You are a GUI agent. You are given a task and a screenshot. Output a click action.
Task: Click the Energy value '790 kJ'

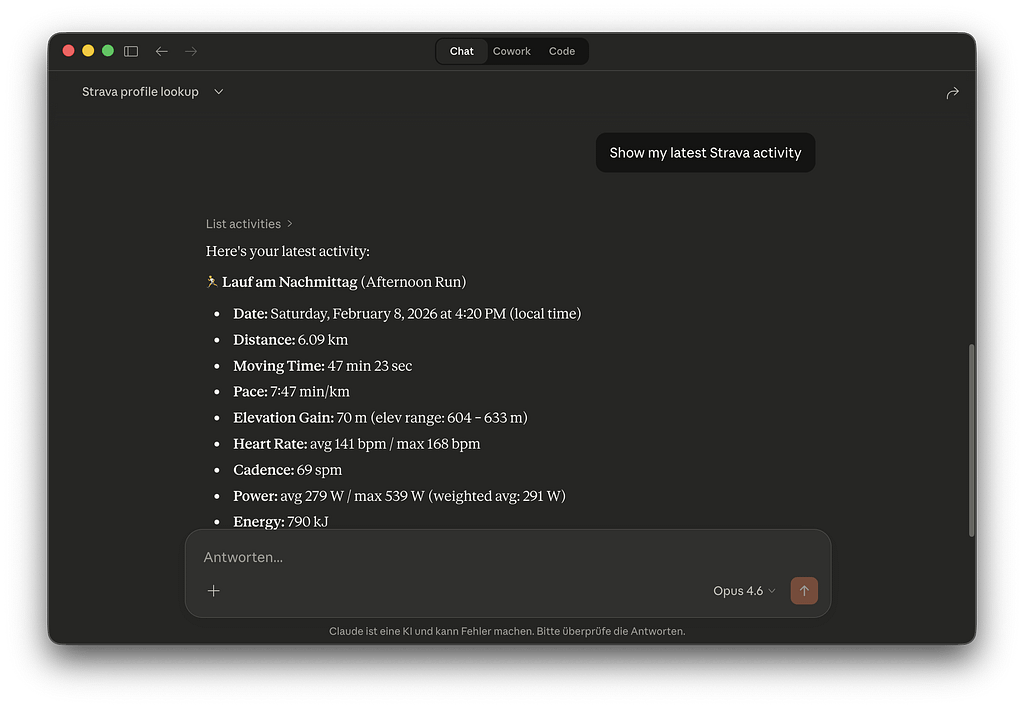(308, 522)
